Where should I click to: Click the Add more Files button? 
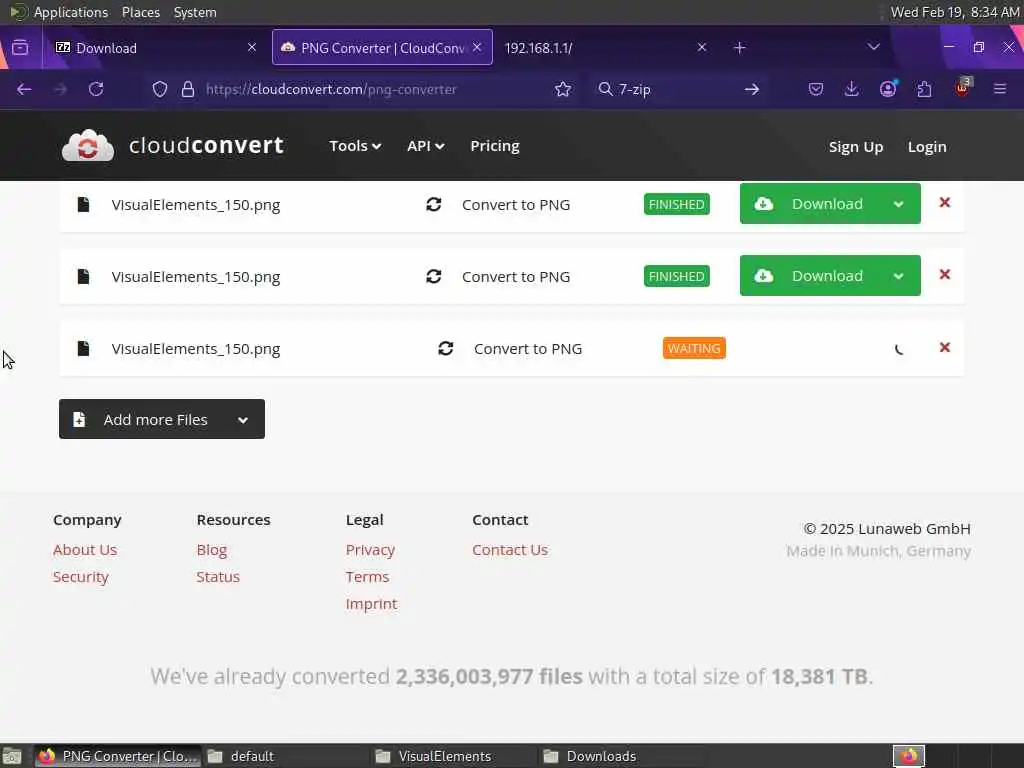pos(161,419)
